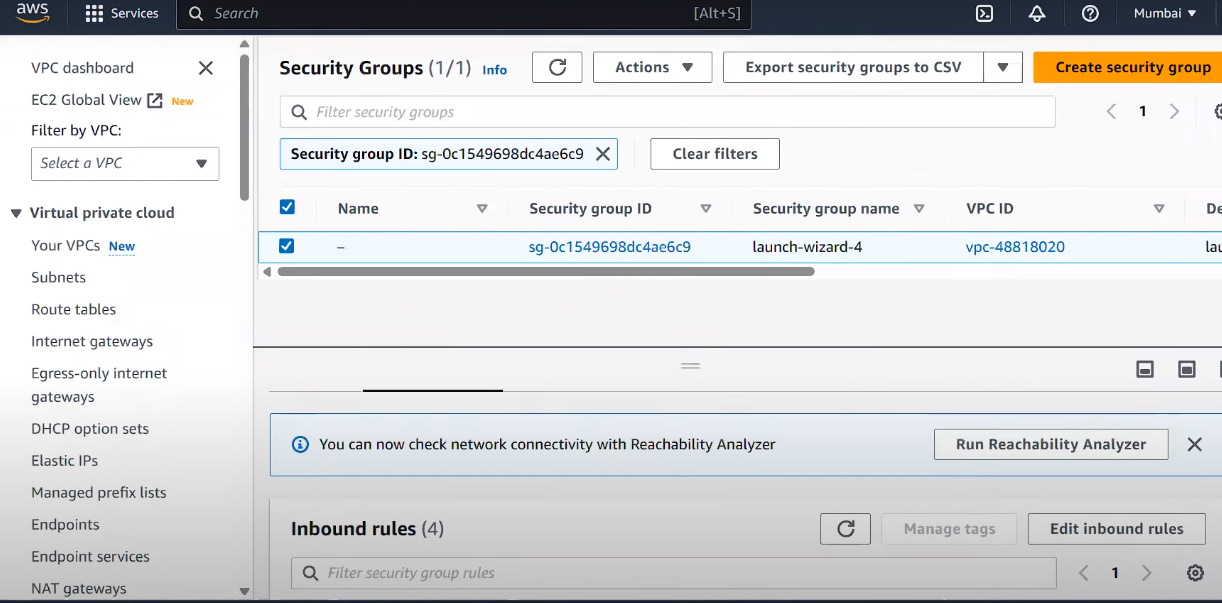Toggle the select-all header checkbox
This screenshot has width=1222, height=603.
coord(287,207)
